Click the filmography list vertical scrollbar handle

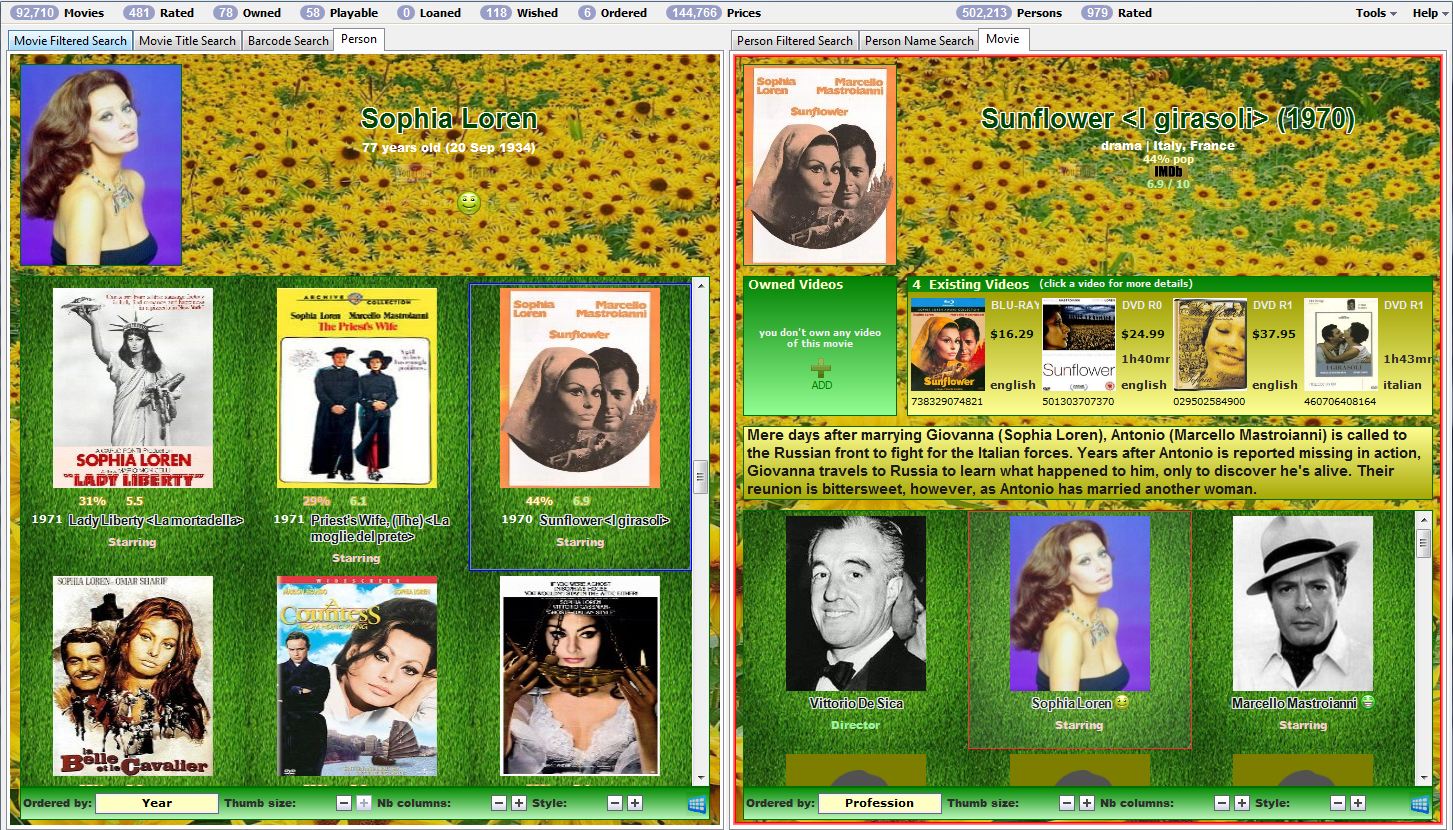(x=701, y=477)
